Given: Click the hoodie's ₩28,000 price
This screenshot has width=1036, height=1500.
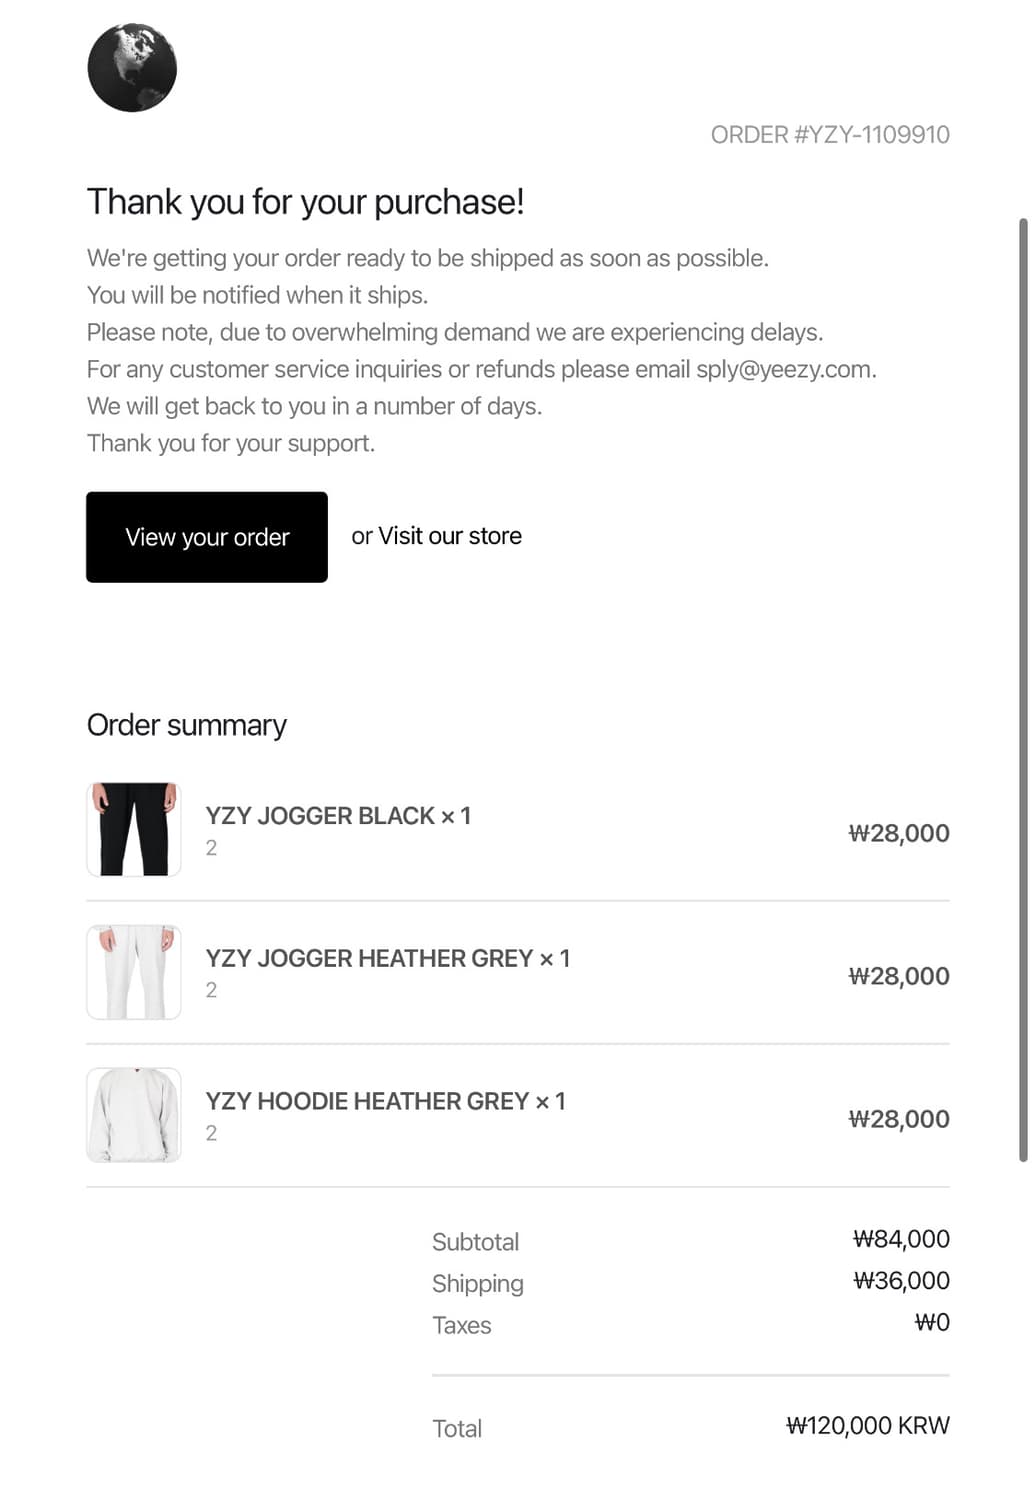Looking at the screenshot, I should pyautogui.click(x=899, y=1119).
